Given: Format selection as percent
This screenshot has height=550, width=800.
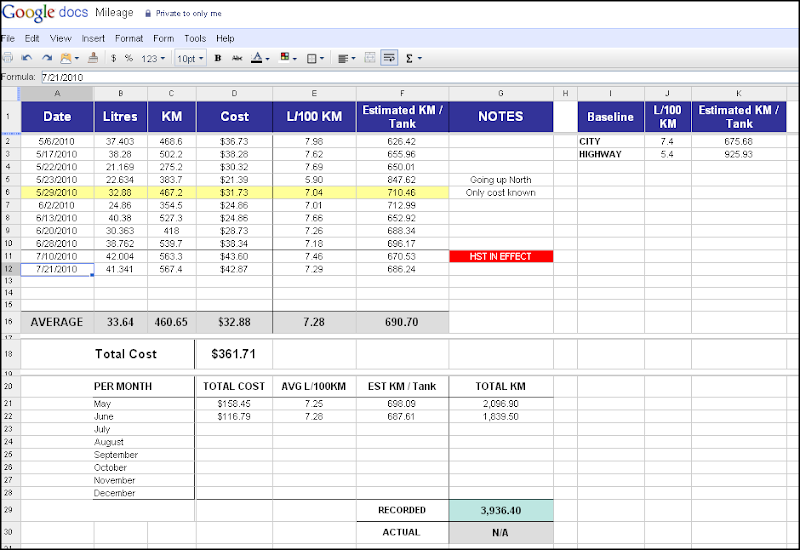Looking at the screenshot, I should click(129, 58).
